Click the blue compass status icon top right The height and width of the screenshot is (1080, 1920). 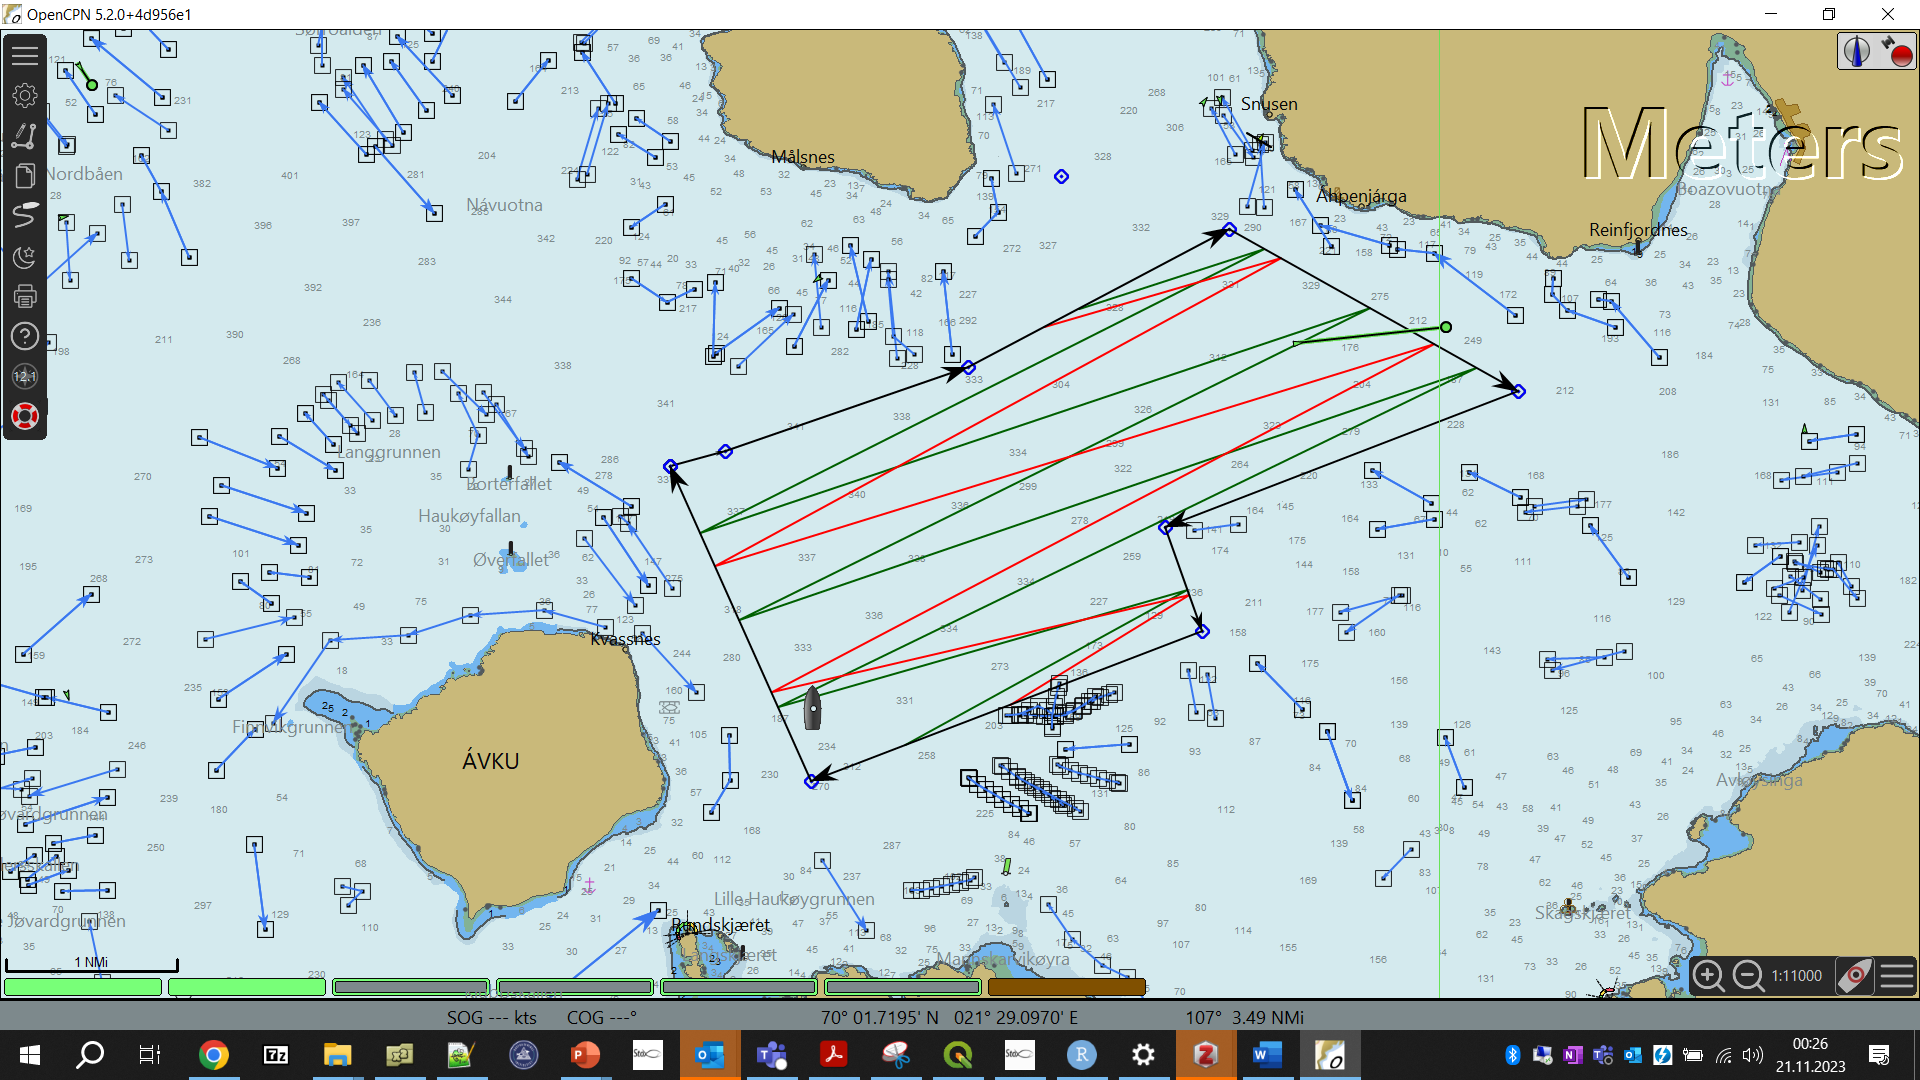tap(1857, 50)
